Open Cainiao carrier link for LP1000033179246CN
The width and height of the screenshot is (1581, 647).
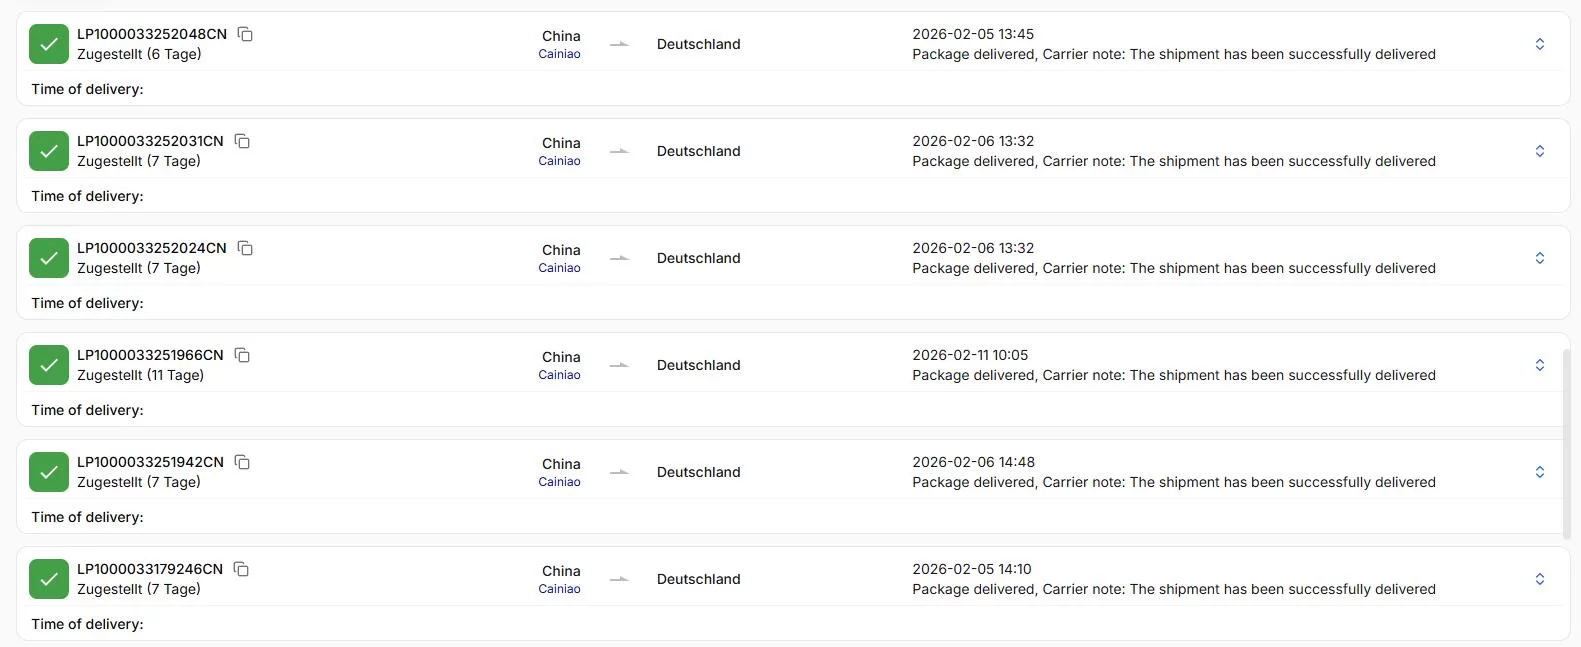coord(559,589)
